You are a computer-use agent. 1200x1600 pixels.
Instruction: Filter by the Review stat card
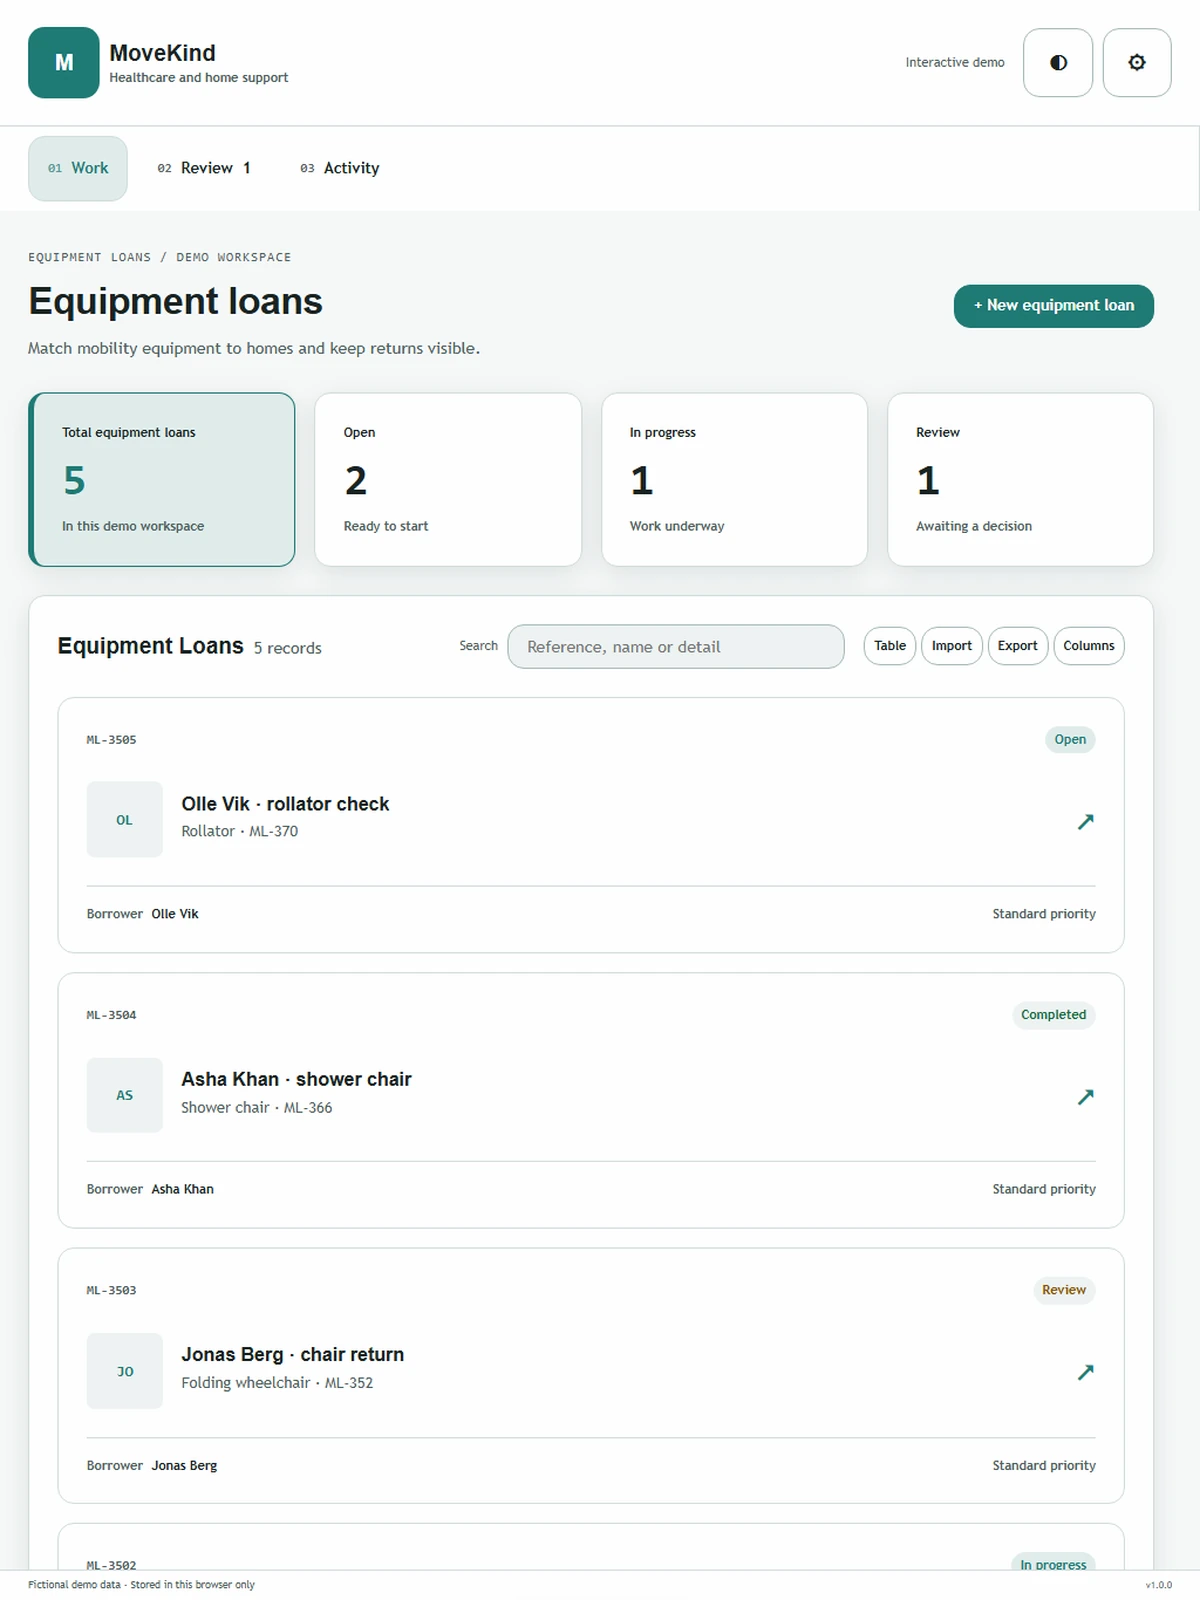tap(1020, 479)
